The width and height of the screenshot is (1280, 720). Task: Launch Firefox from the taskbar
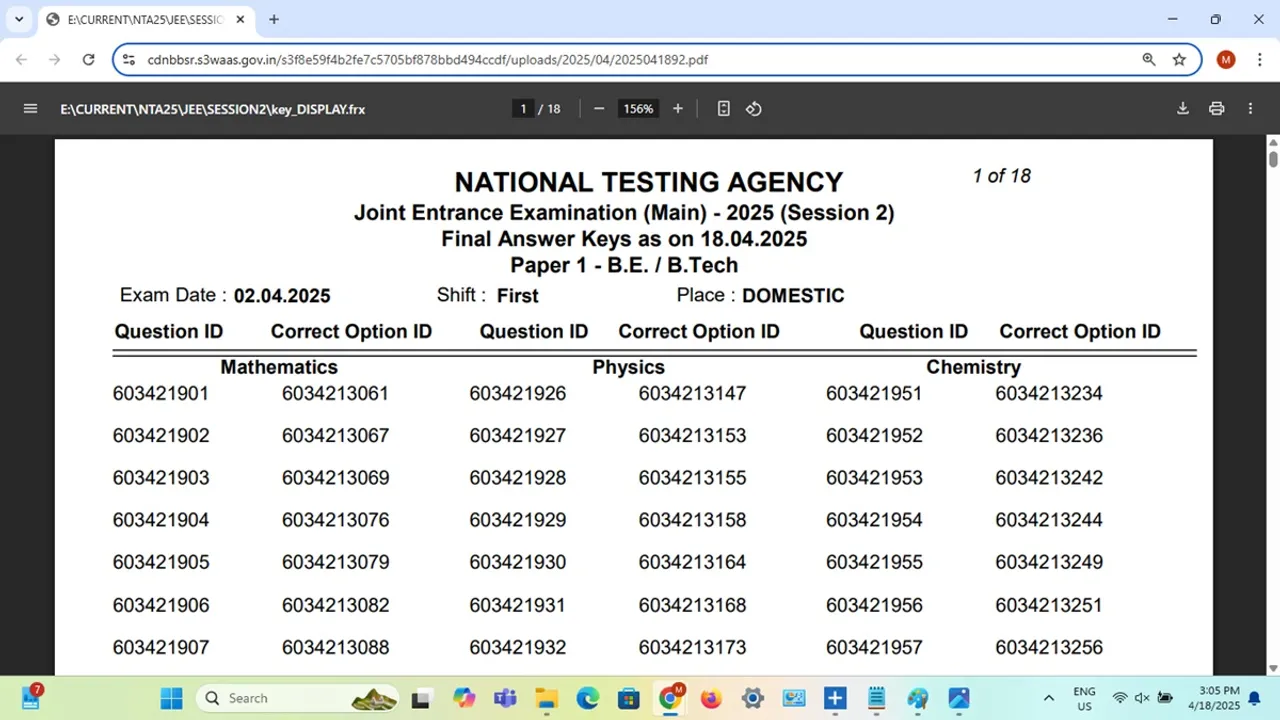(x=711, y=698)
